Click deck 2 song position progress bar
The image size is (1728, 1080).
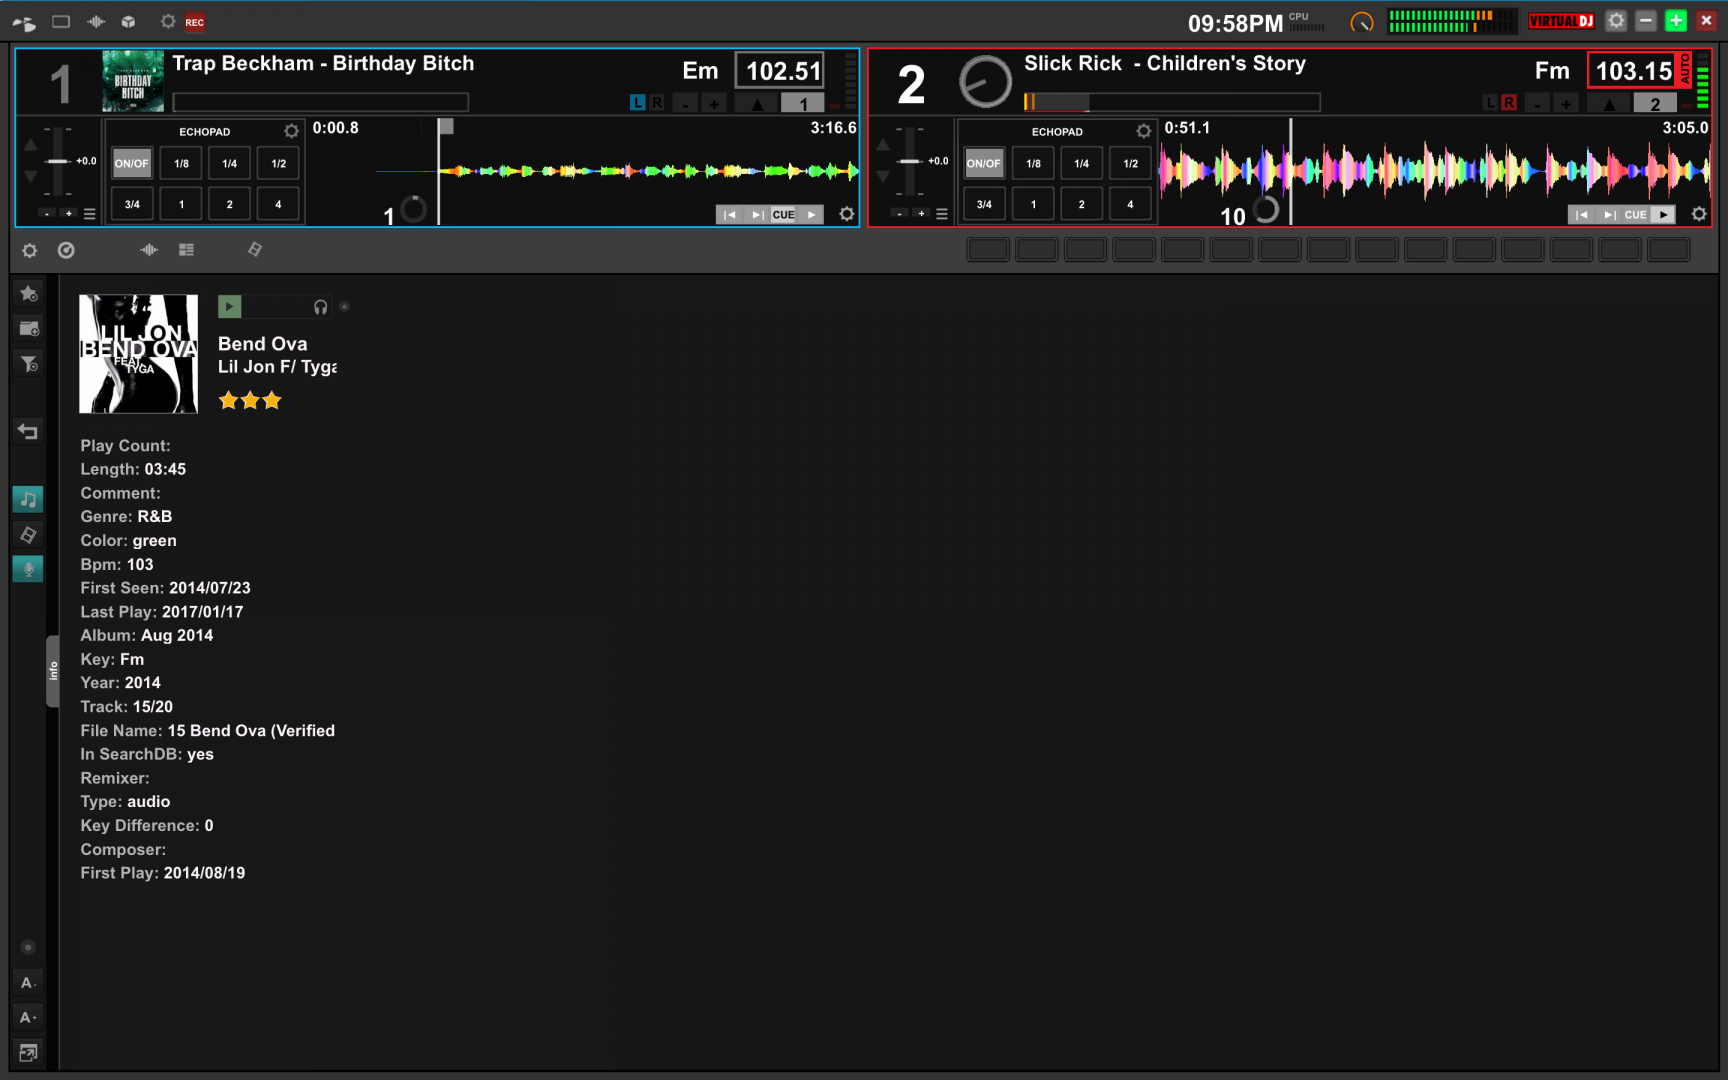coord(1172,102)
